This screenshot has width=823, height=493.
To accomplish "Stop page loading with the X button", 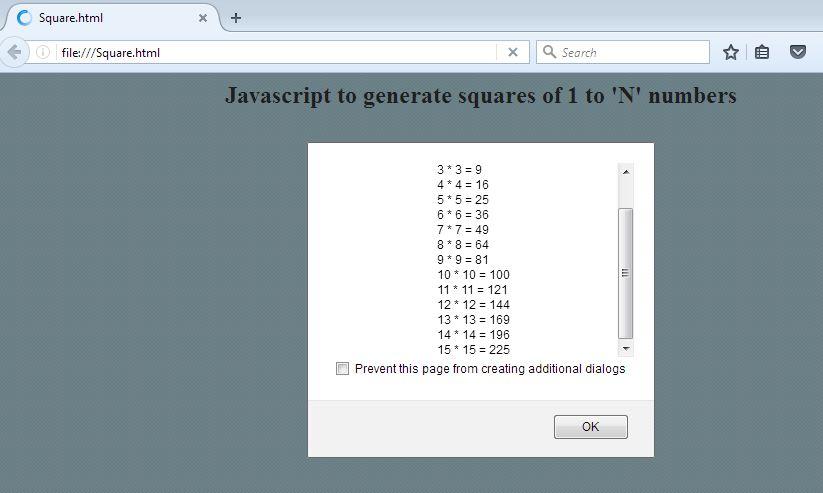I will click(x=513, y=52).
